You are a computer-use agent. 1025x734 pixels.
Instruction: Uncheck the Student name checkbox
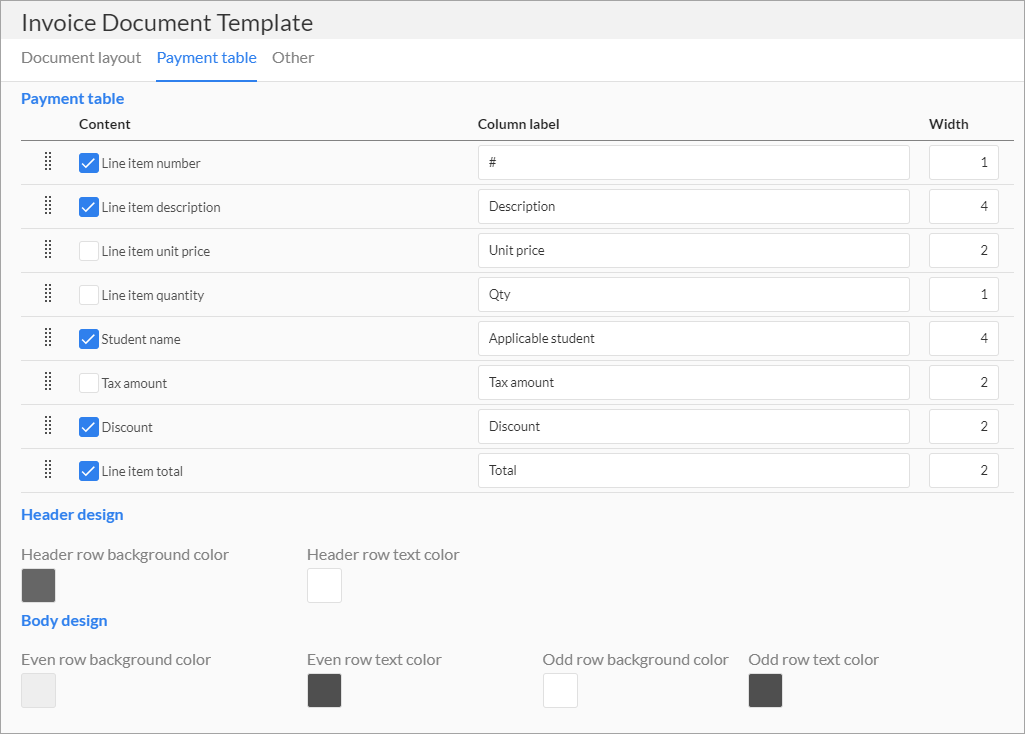[89, 339]
